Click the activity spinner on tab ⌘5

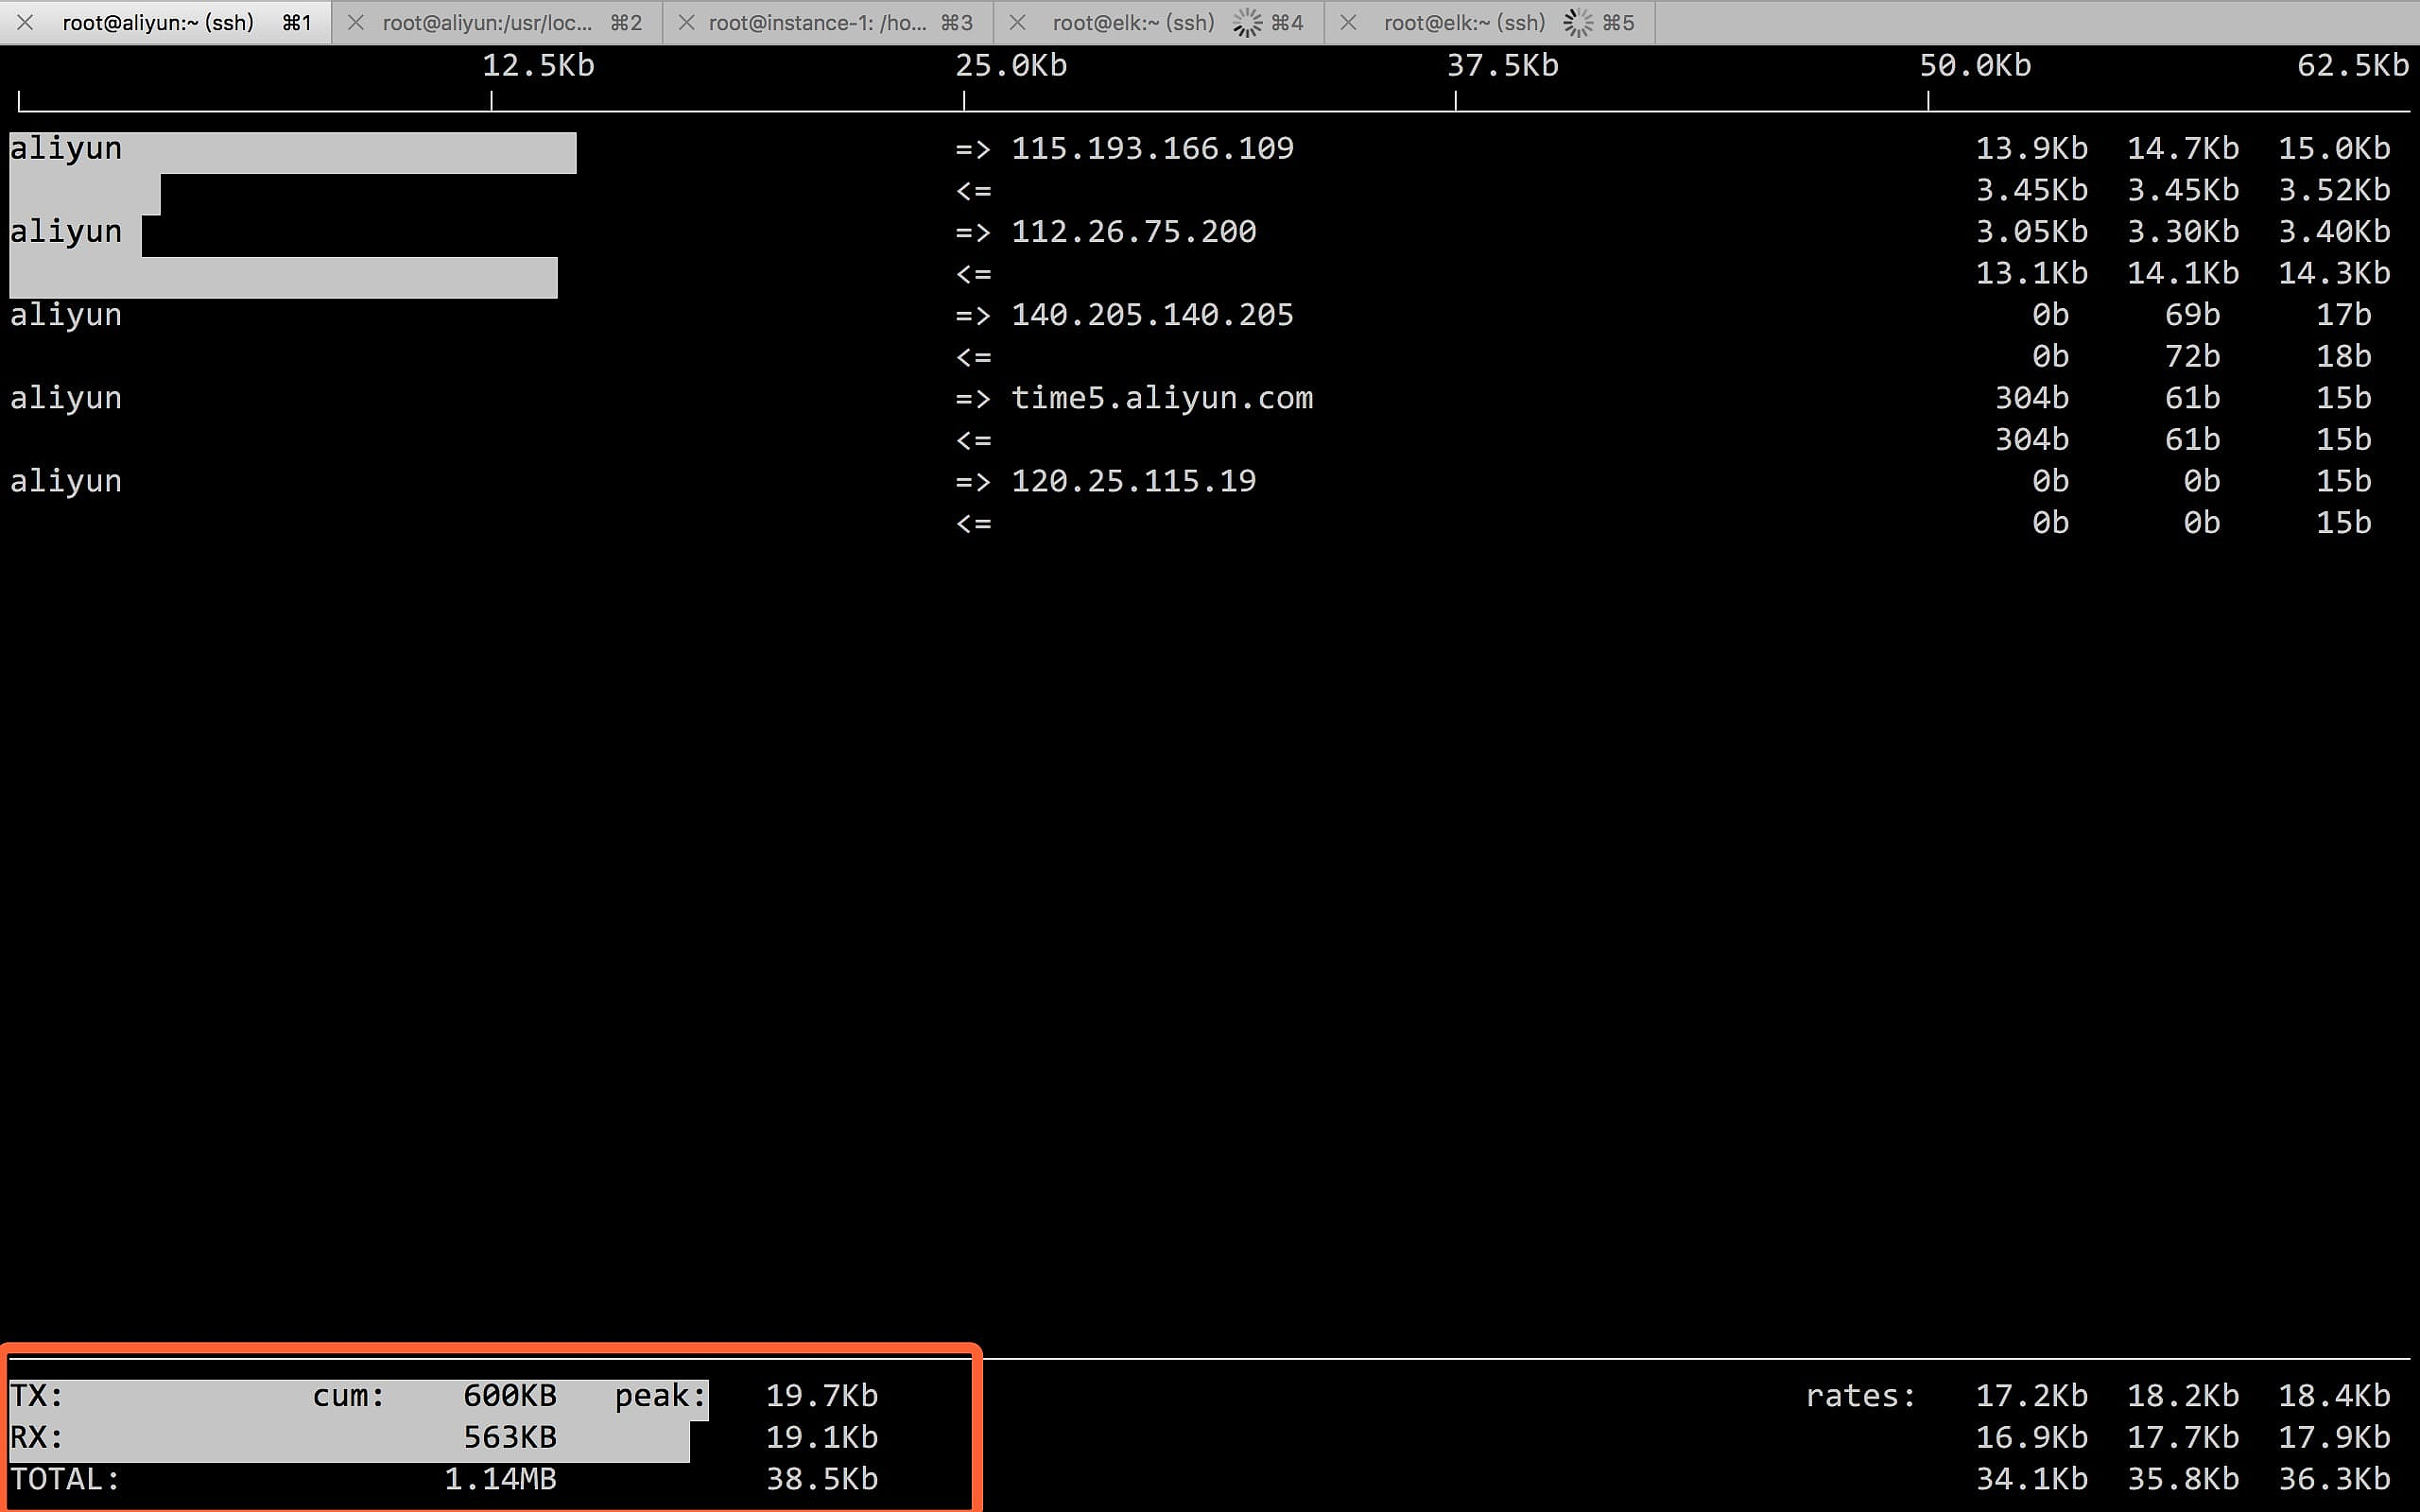(1578, 22)
